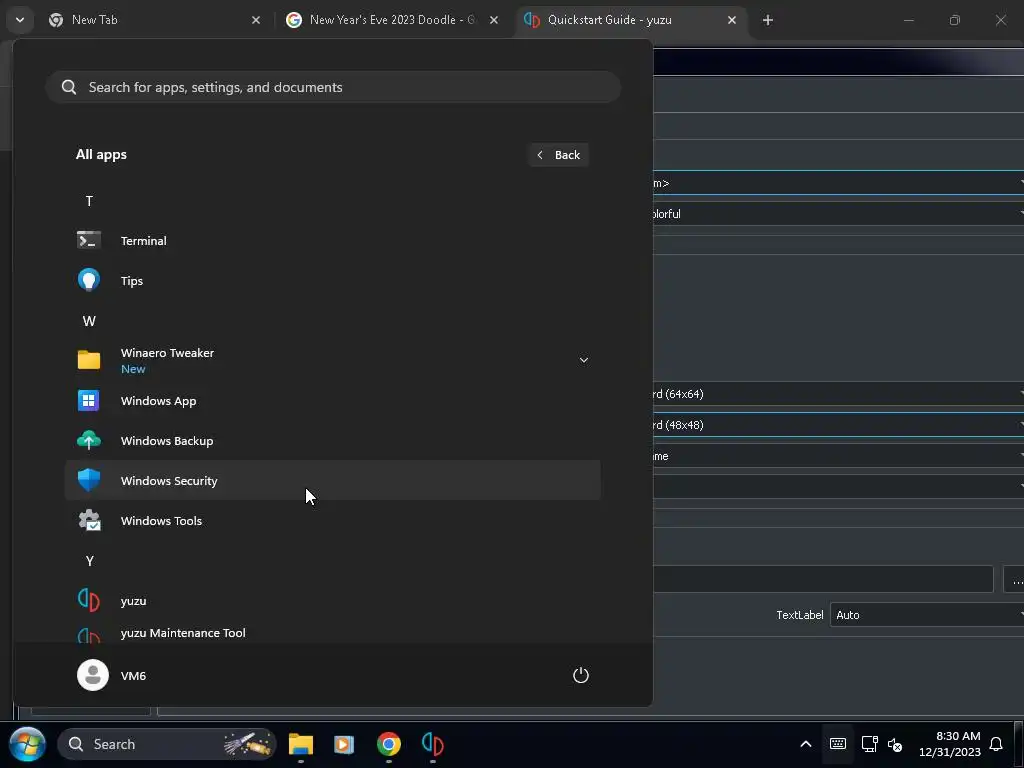Jump to letter T section header
This screenshot has height=768, width=1024.
pos(89,200)
